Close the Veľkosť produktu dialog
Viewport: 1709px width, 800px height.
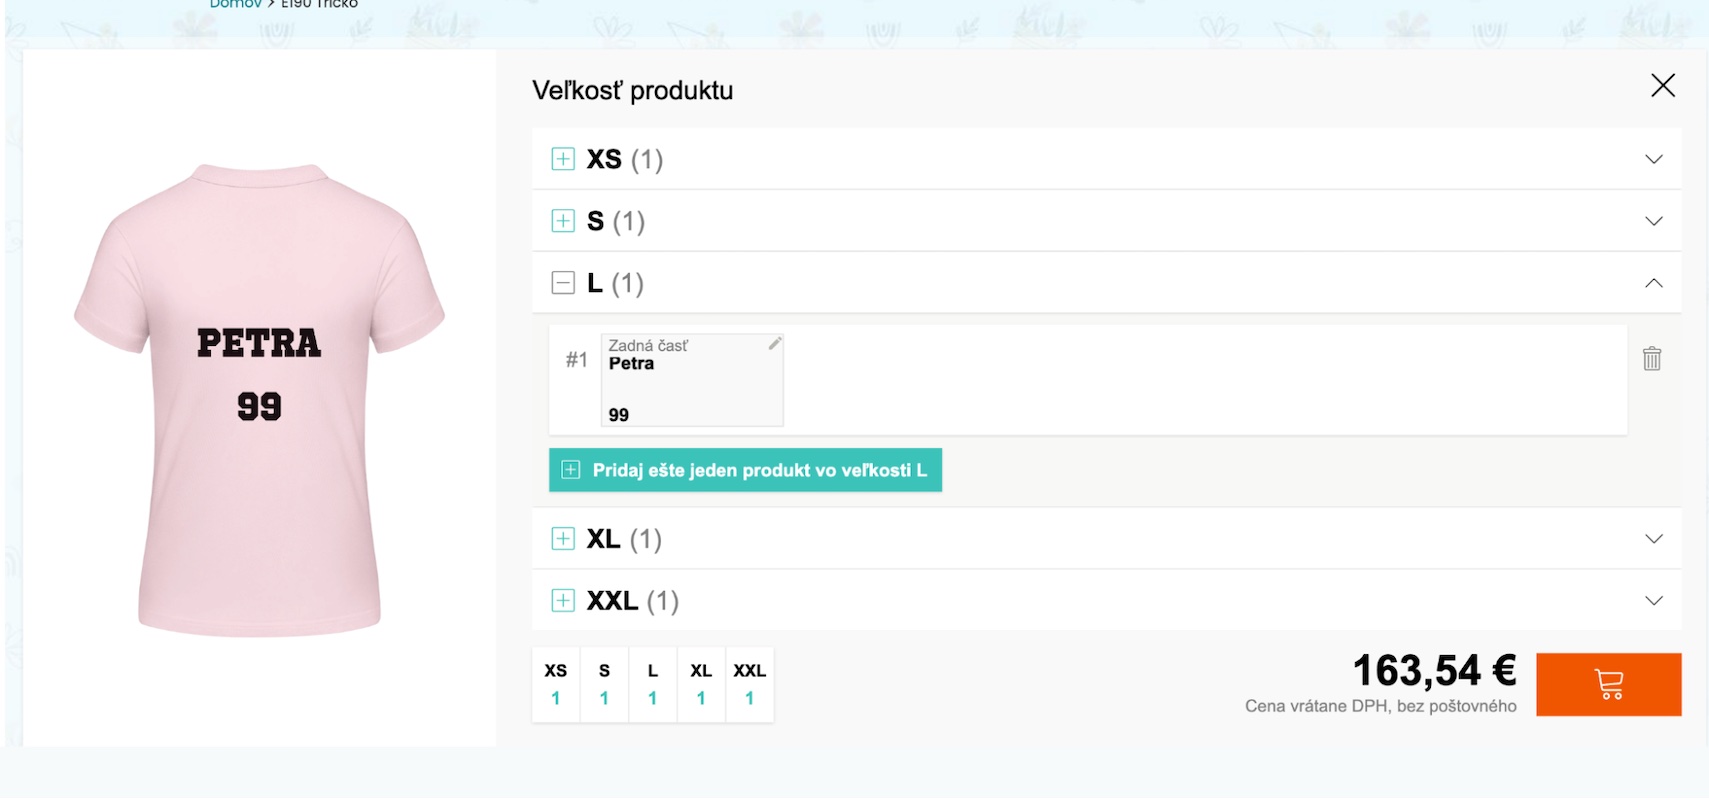click(1662, 86)
